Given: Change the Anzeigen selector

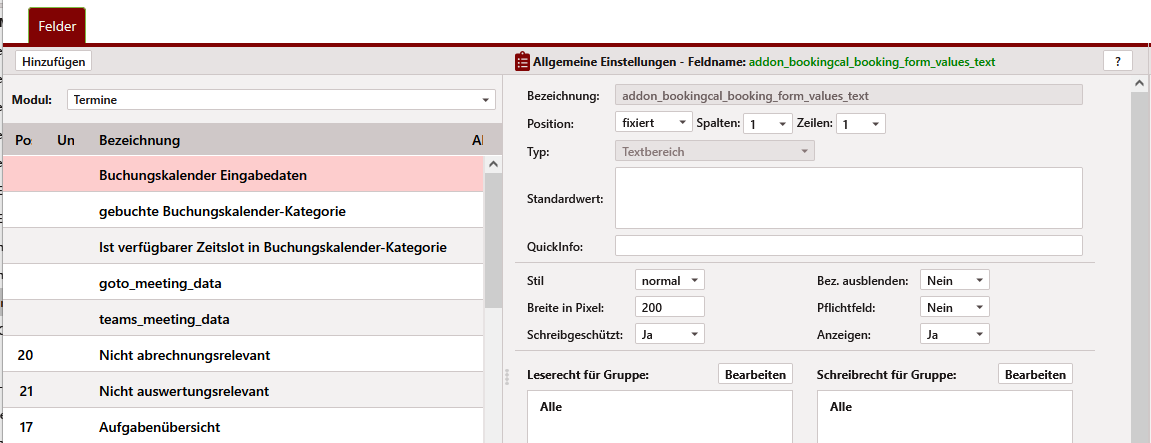Looking at the screenshot, I should [954, 335].
